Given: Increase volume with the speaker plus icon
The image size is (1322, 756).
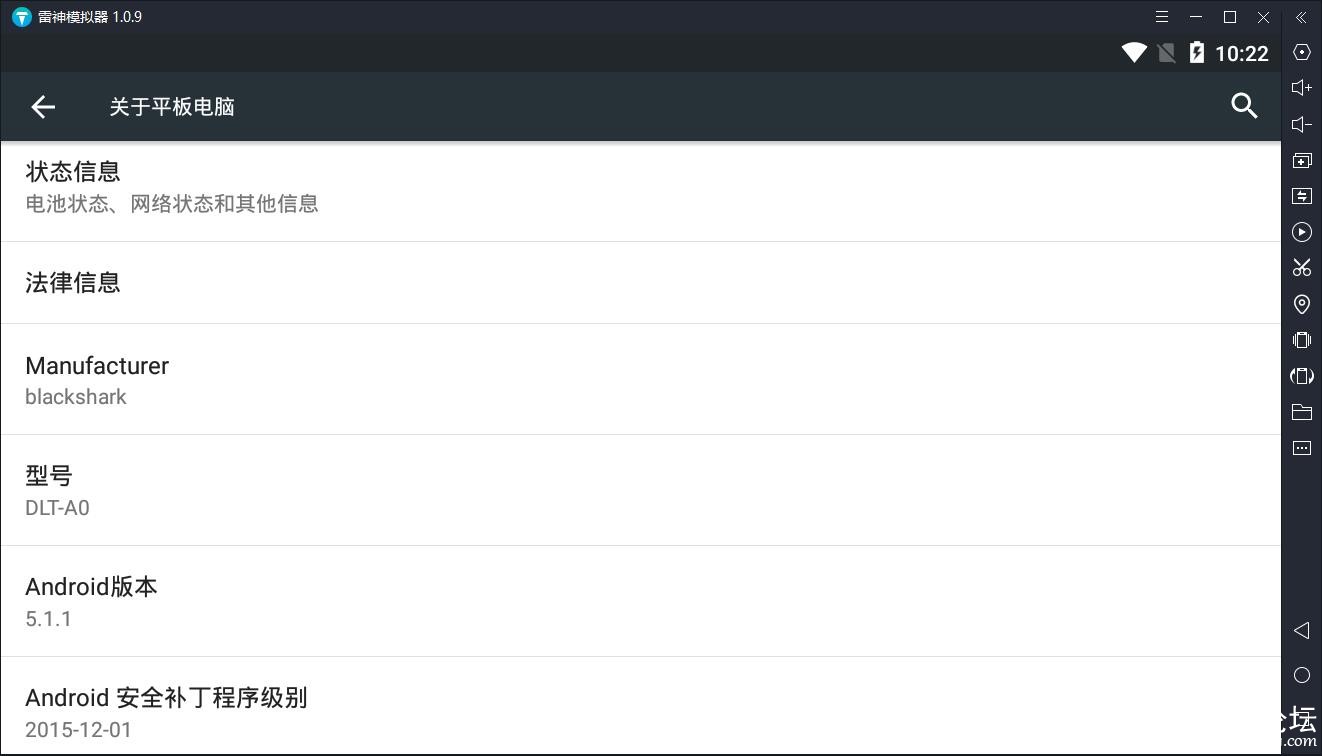Looking at the screenshot, I should point(1301,88).
